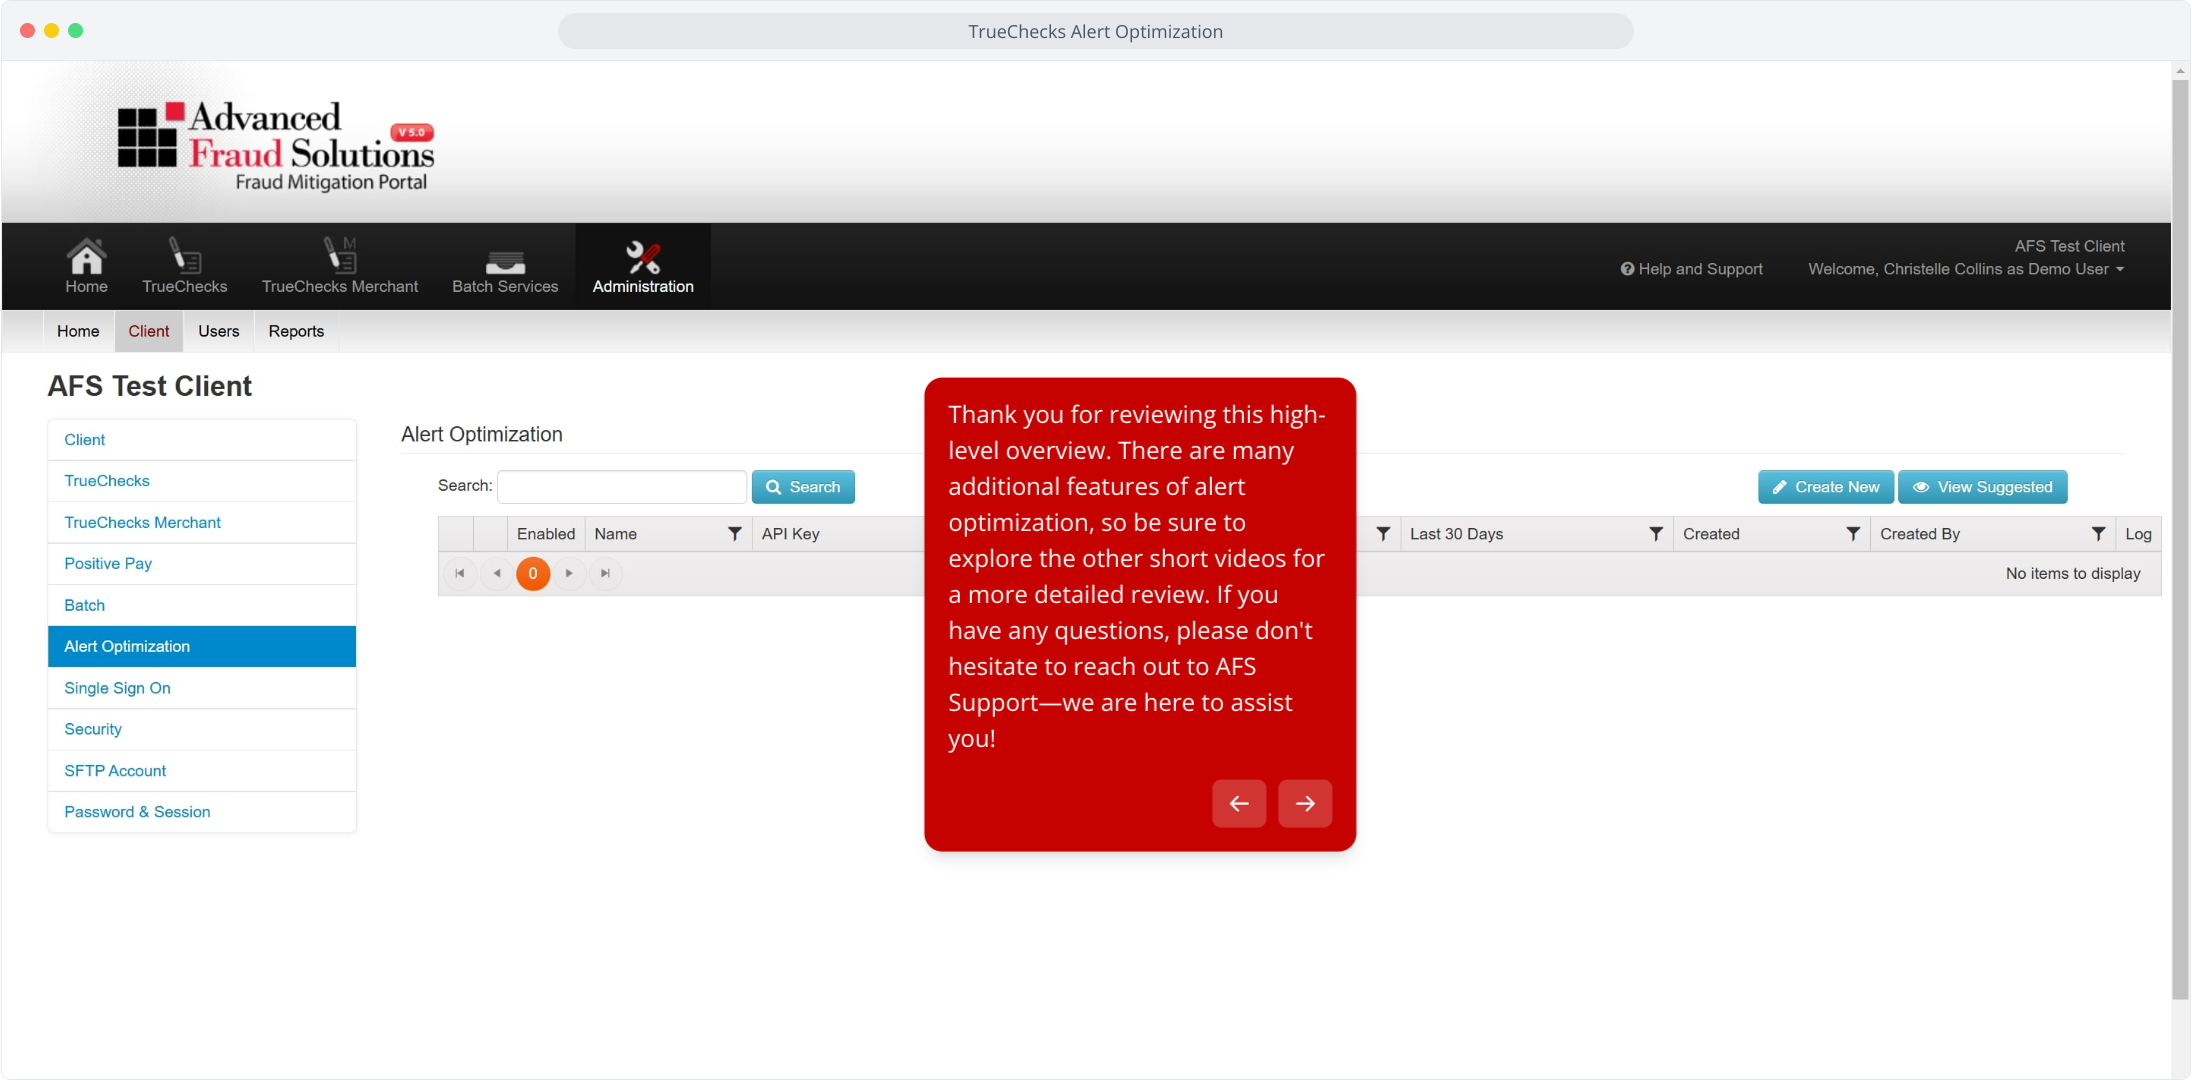Select Alert Optimization in the sidebar
This screenshot has width=2192, height=1080.
click(202, 646)
